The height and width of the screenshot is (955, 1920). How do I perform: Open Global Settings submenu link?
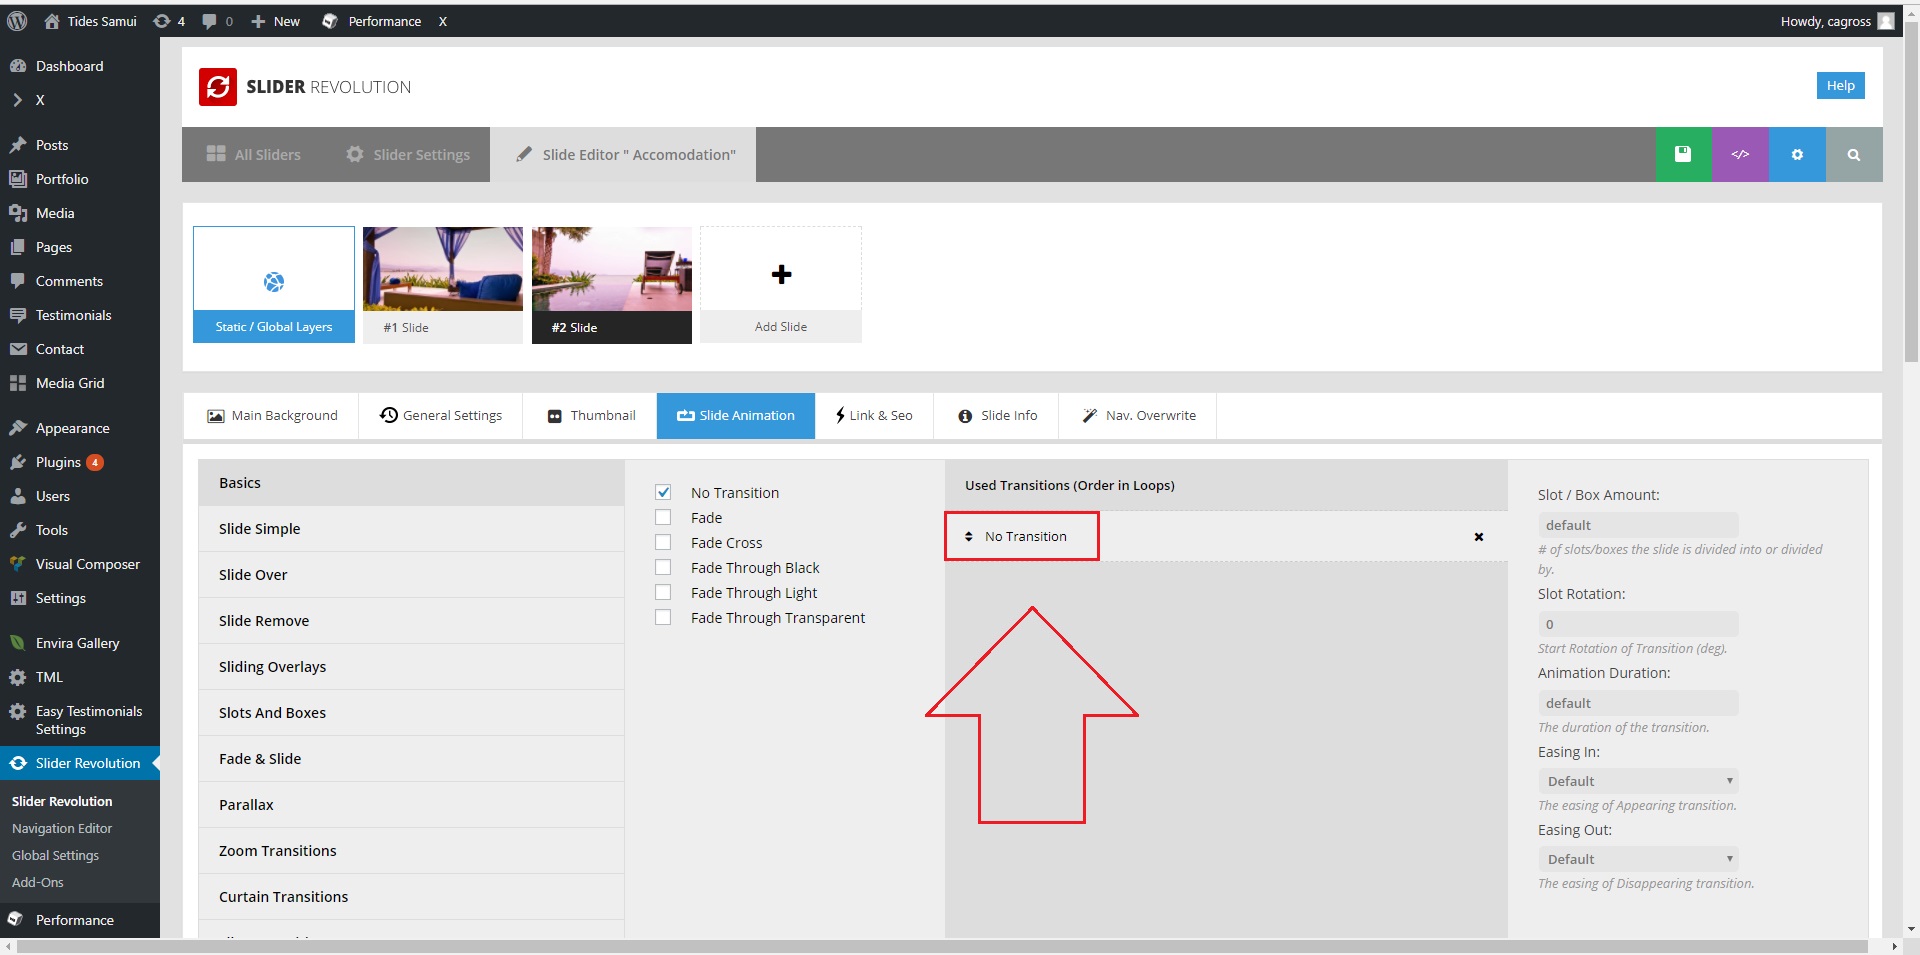[x=55, y=855]
